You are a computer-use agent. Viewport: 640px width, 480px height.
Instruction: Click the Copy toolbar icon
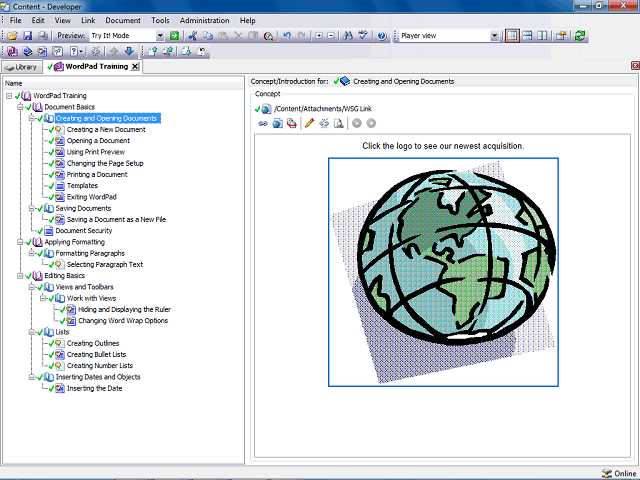point(208,36)
